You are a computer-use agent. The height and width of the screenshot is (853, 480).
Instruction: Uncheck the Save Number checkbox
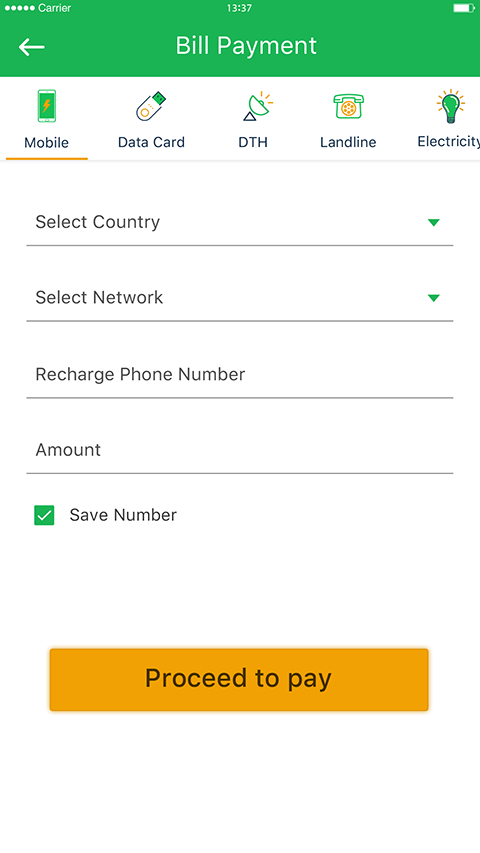click(x=44, y=515)
